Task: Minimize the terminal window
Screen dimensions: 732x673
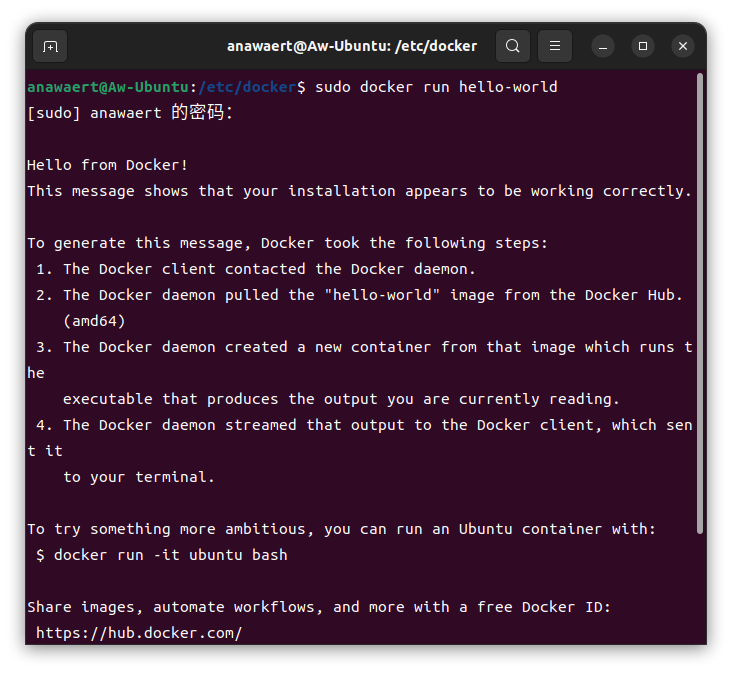Action: click(x=602, y=46)
